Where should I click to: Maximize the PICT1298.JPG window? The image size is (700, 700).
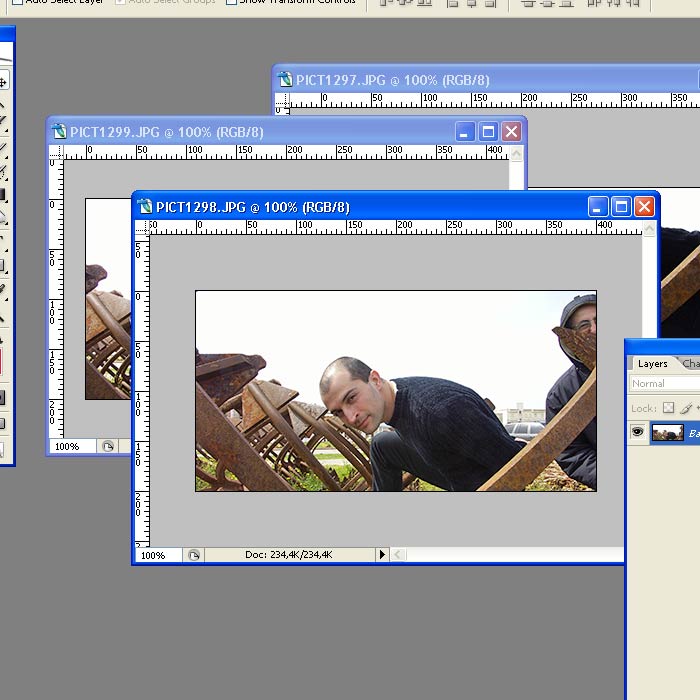(x=621, y=207)
